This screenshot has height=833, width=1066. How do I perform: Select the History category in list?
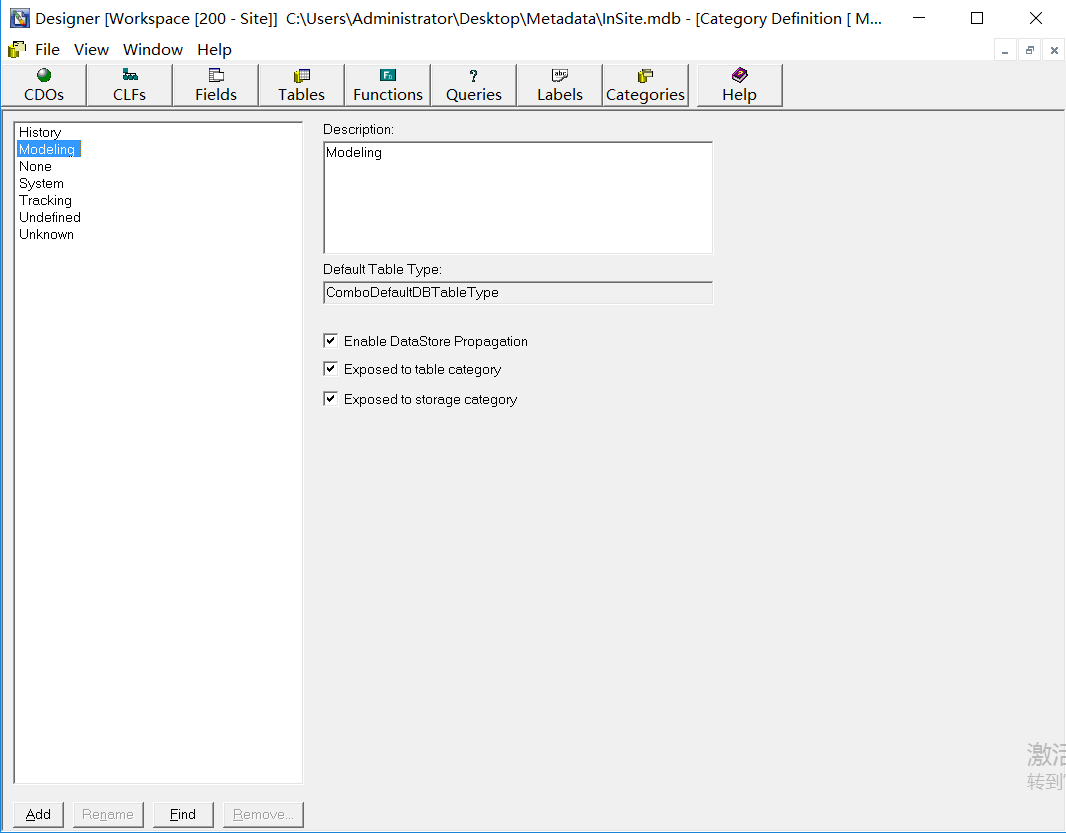pyautogui.click(x=40, y=132)
